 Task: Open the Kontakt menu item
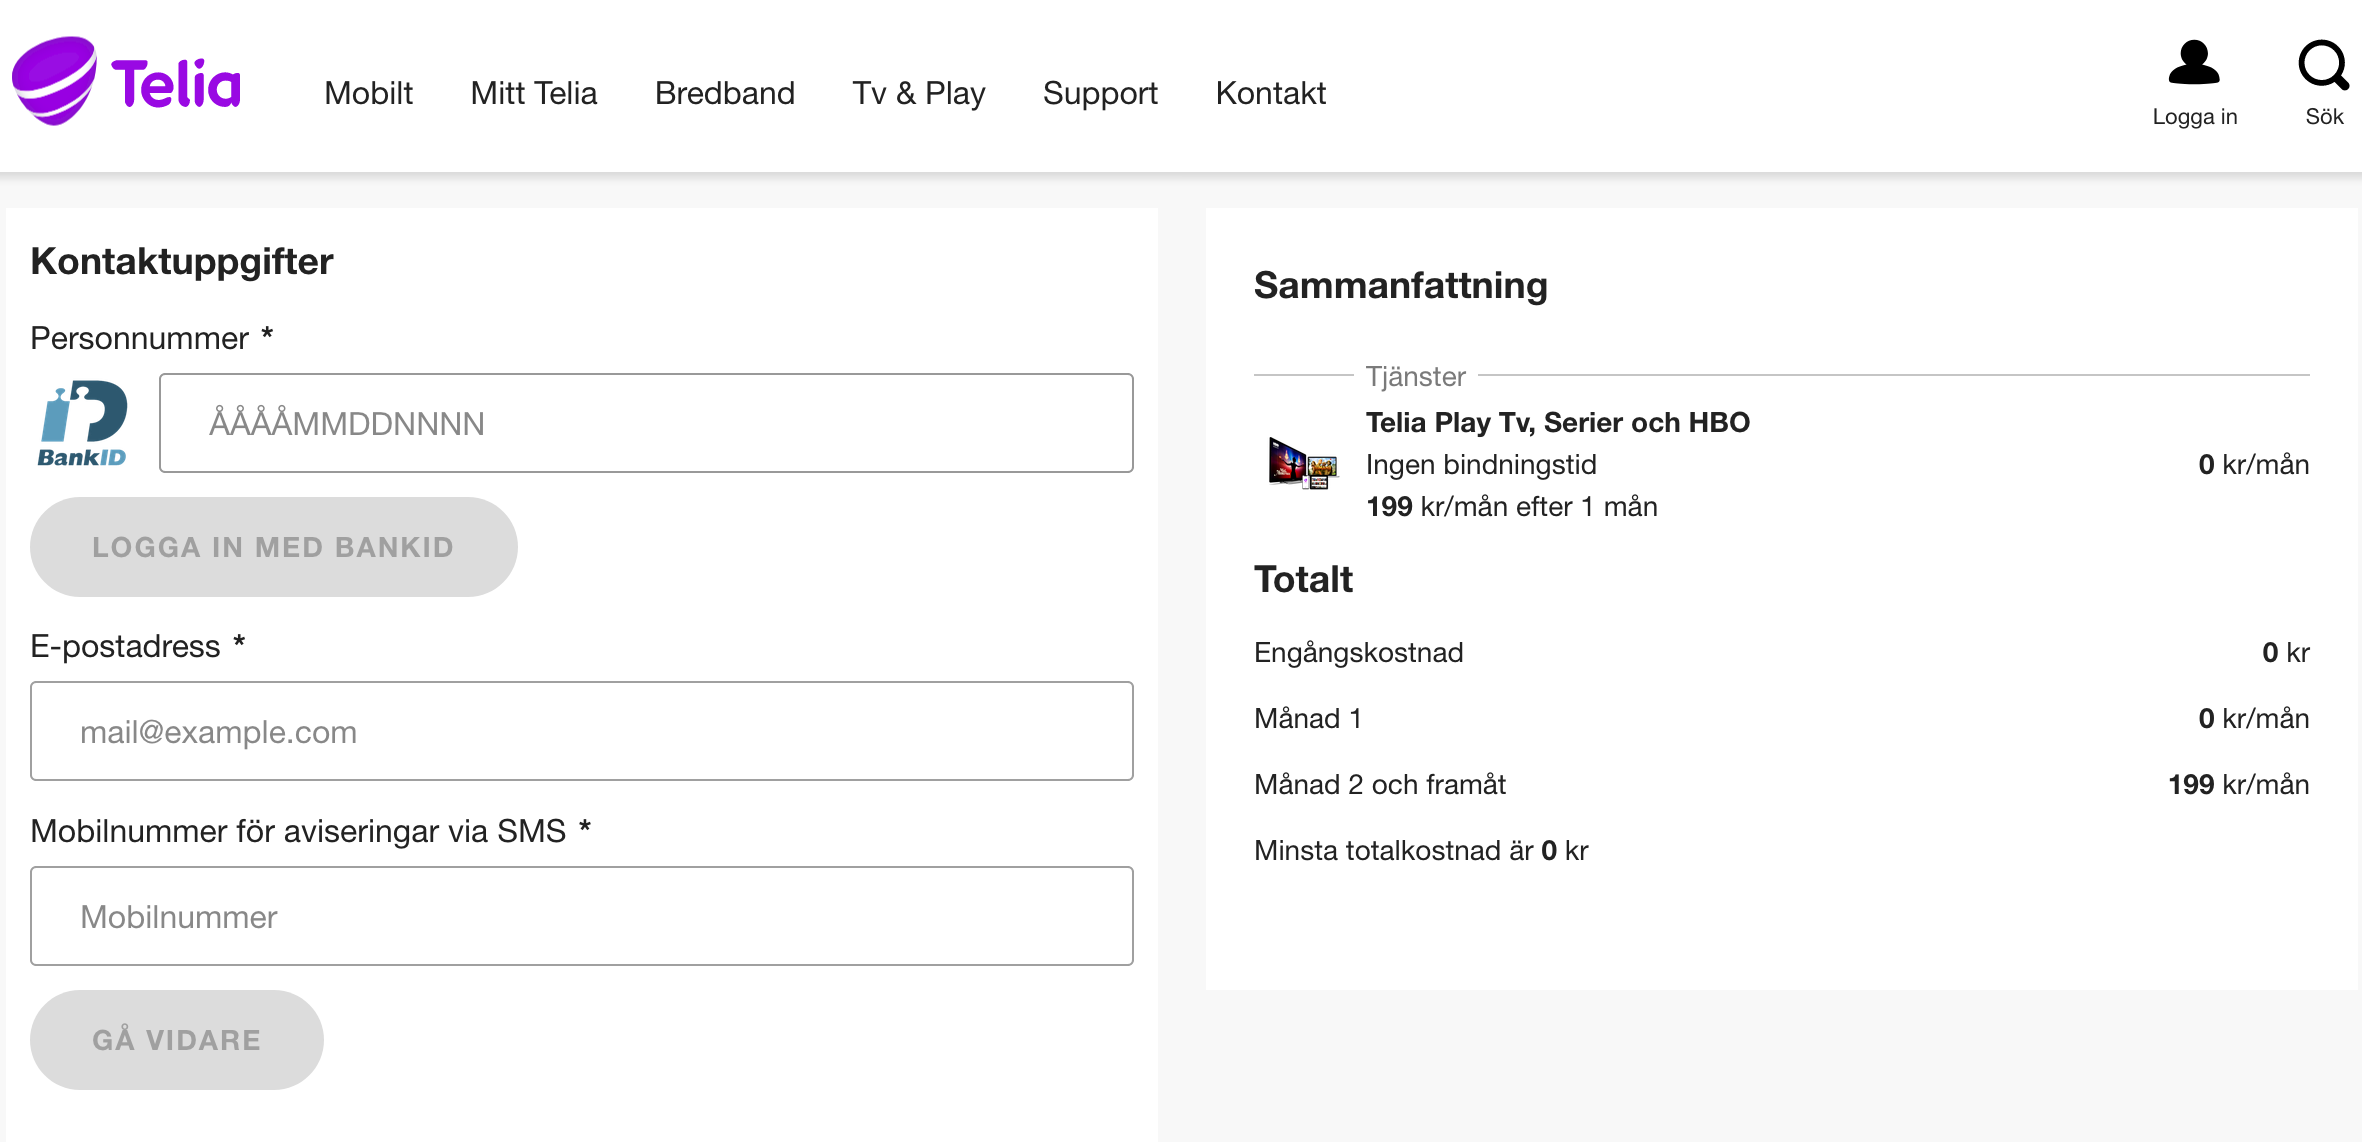tap(1270, 93)
